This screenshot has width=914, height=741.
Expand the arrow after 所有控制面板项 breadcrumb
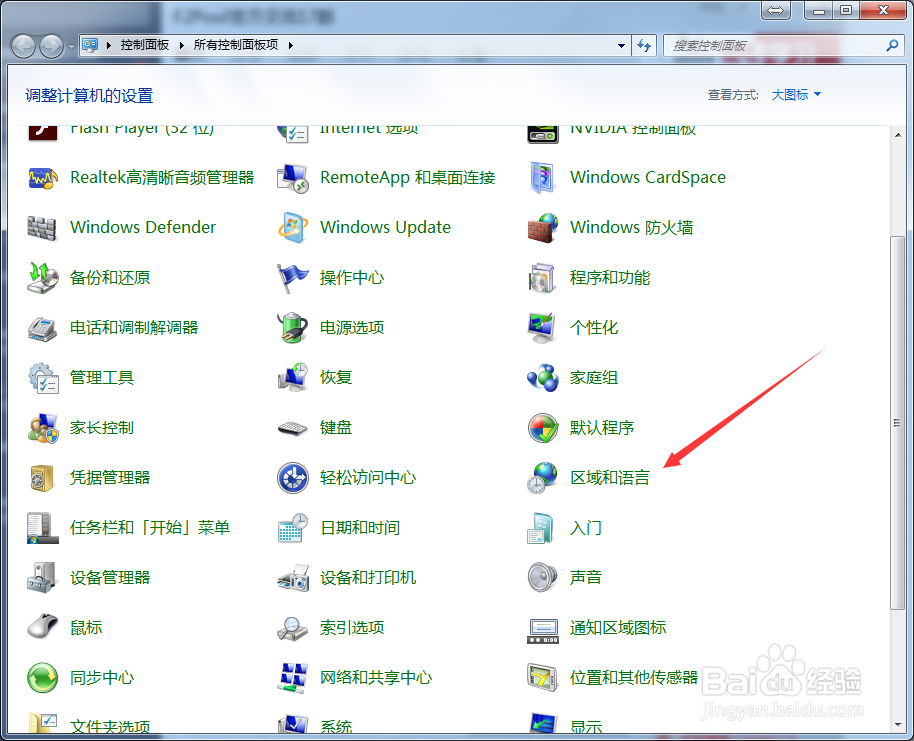tap(291, 45)
